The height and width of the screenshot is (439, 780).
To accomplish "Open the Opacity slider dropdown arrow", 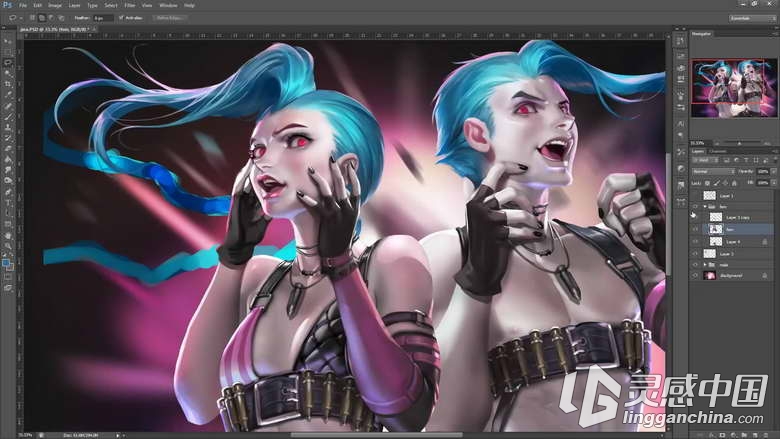I will coord(774,172).
